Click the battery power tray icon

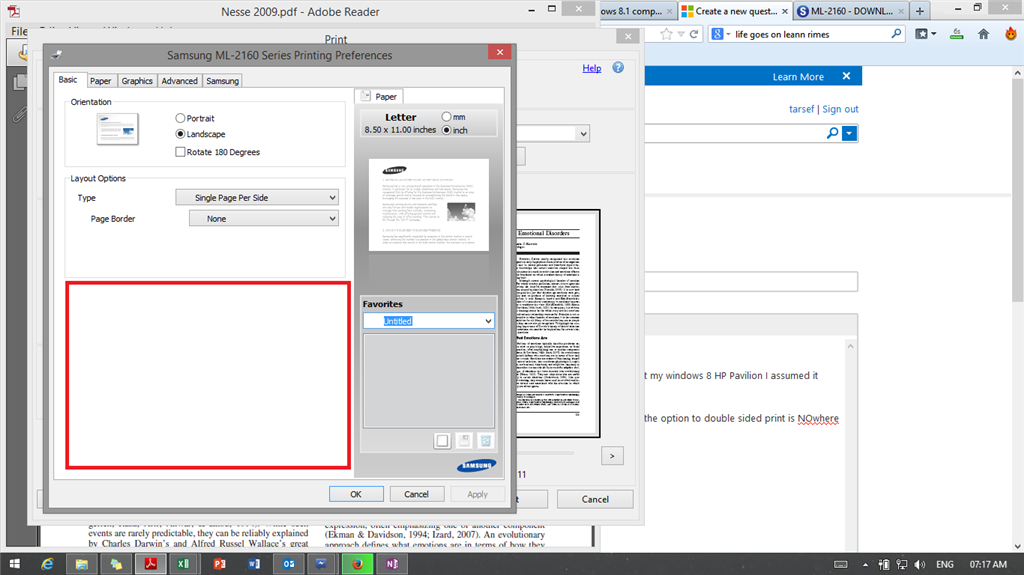[884, 565]
